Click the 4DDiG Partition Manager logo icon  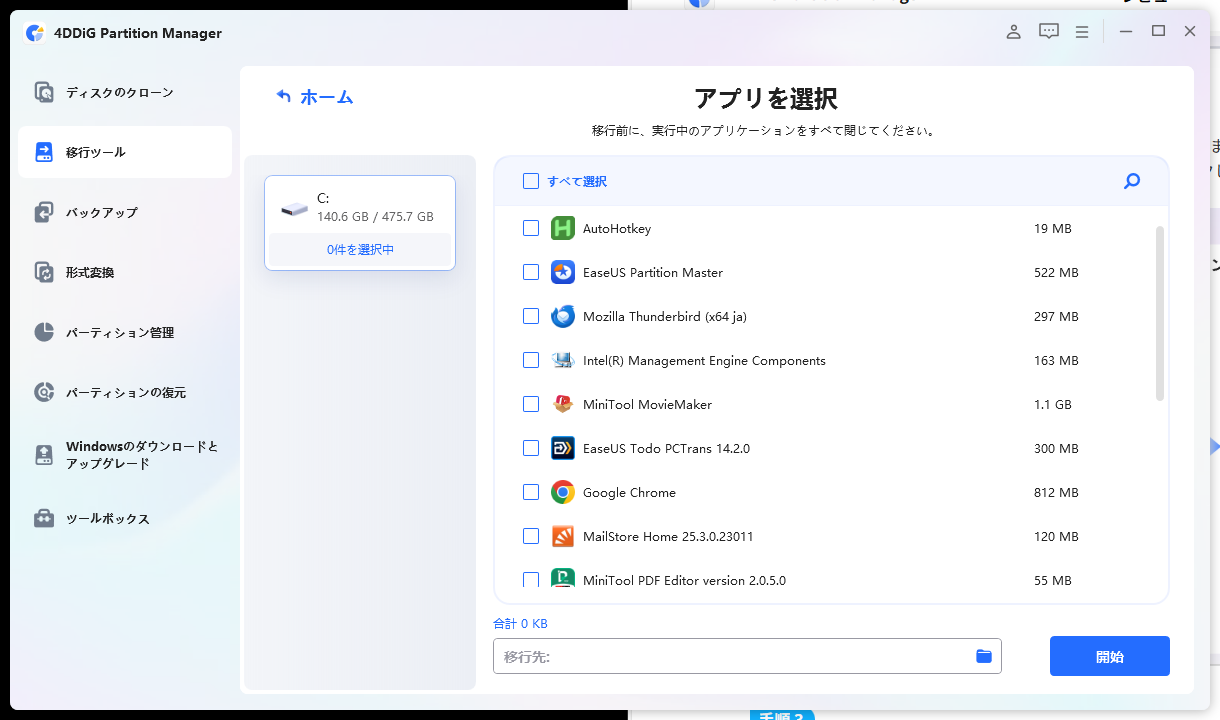tap(35, 33)
